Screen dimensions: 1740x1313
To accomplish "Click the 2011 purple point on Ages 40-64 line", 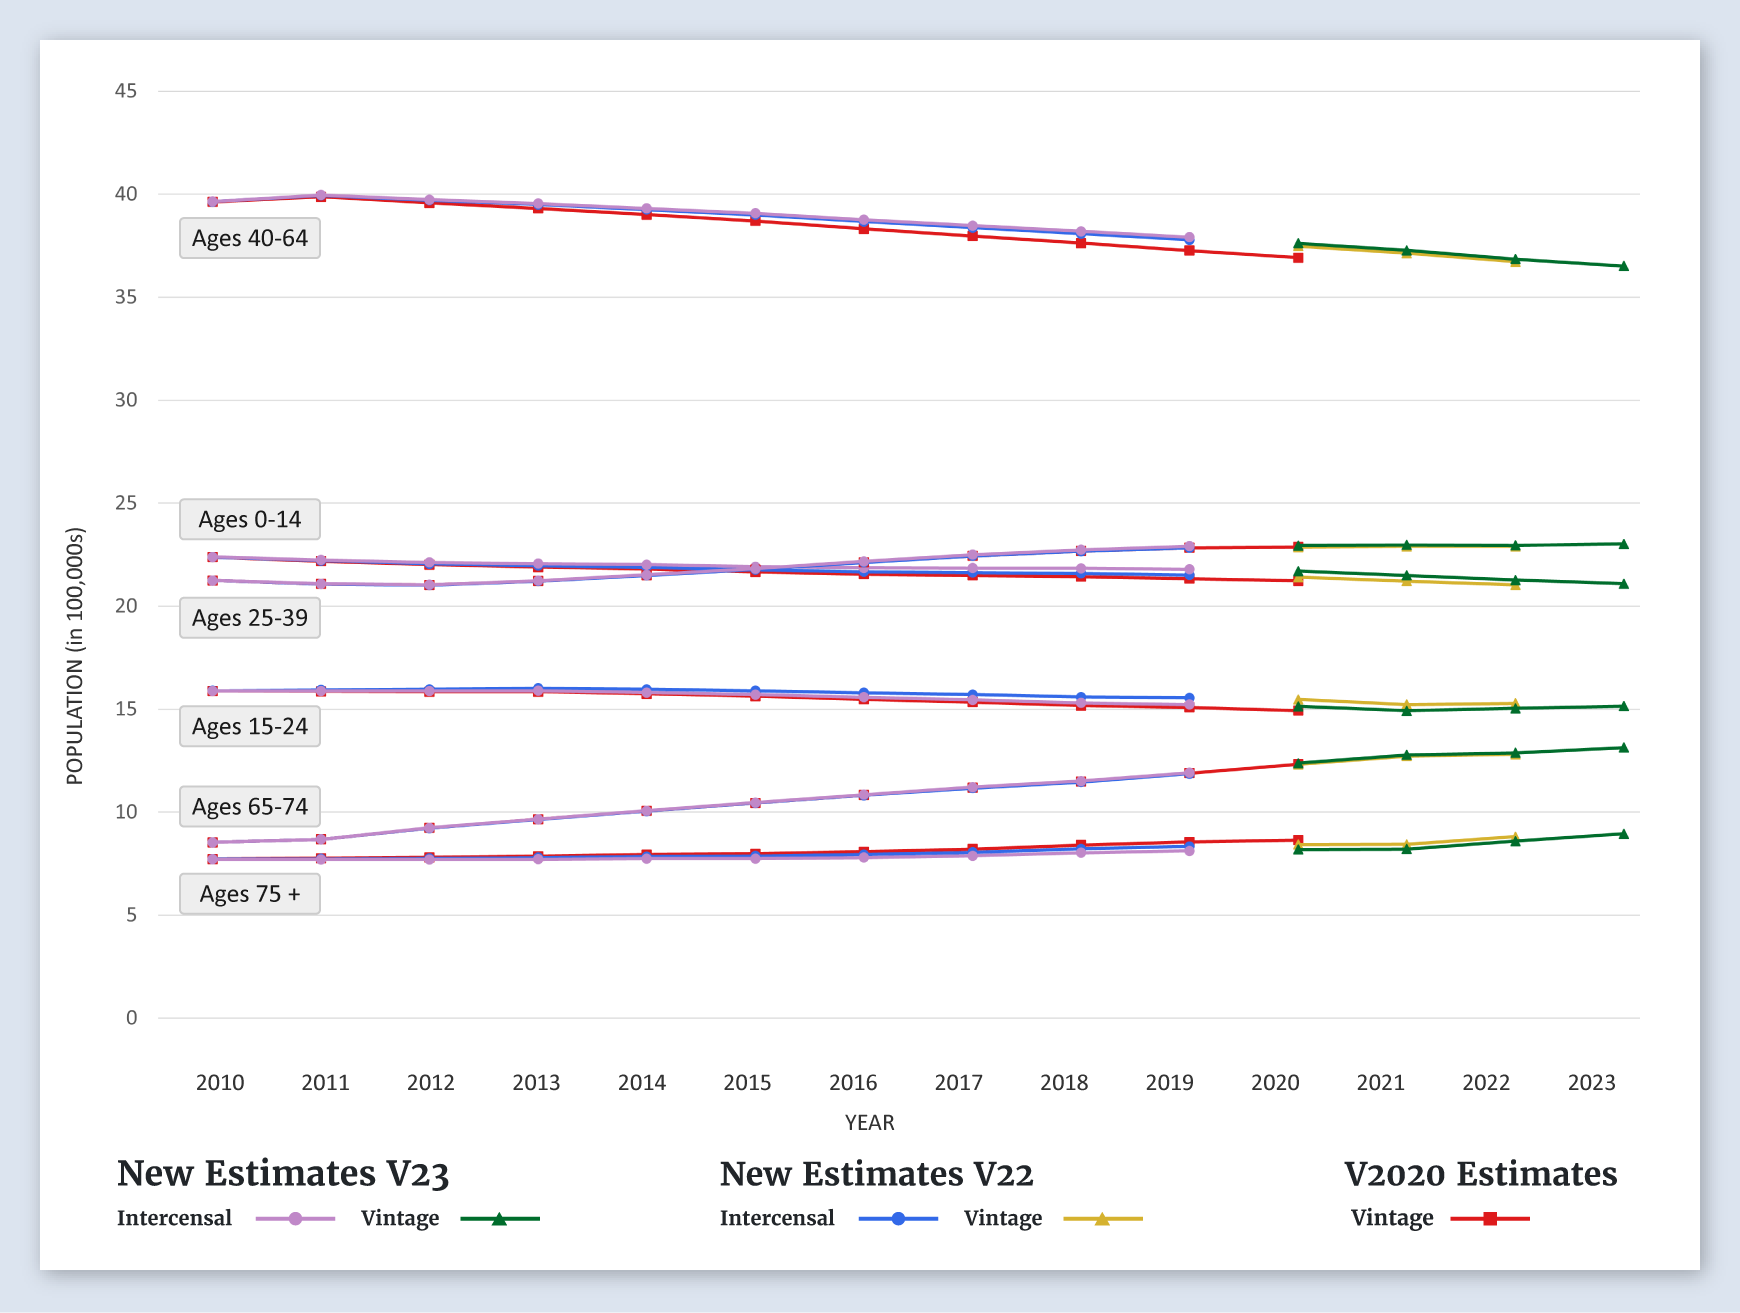I will [x=321, y=196].
